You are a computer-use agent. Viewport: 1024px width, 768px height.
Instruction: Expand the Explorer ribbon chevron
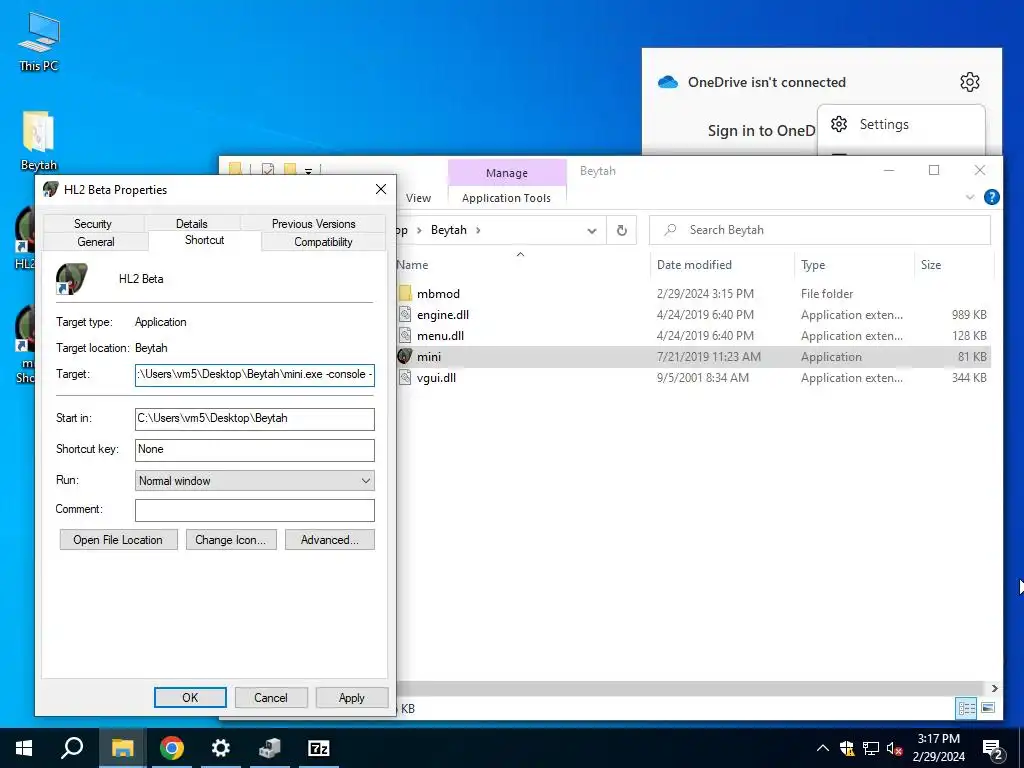pos(970,197)
